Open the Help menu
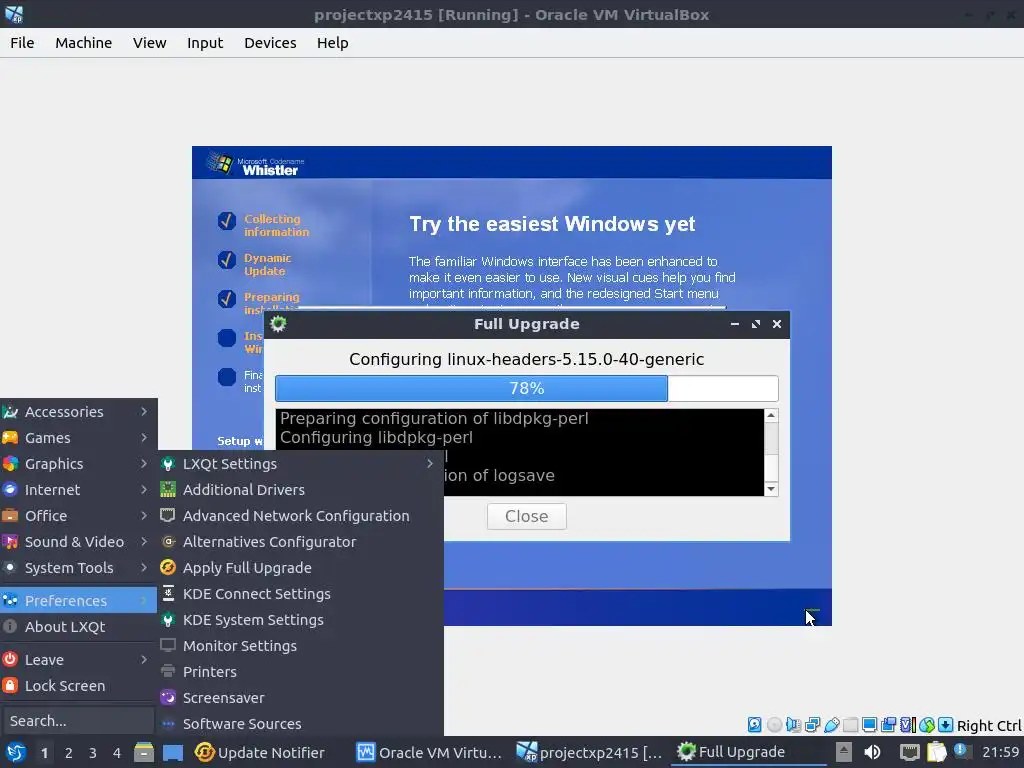1024x768 pixels. [x=332, y=42]
